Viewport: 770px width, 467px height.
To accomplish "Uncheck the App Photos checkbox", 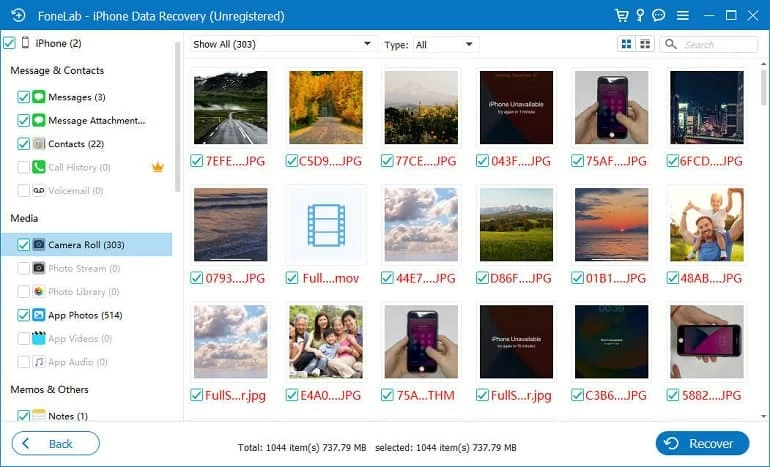I will tap(23, 315).
